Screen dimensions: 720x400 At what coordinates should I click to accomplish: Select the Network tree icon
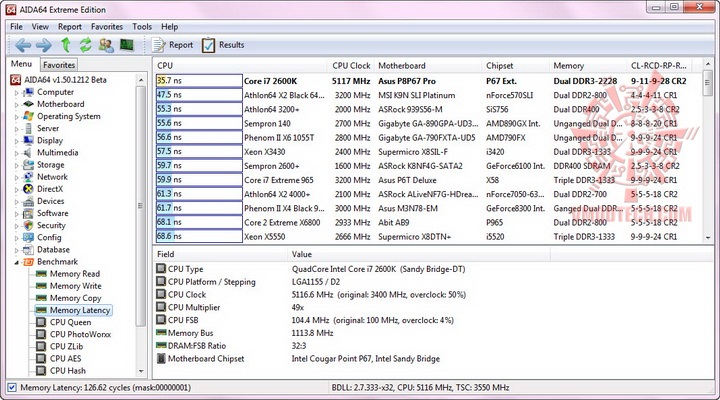(28, 177)
